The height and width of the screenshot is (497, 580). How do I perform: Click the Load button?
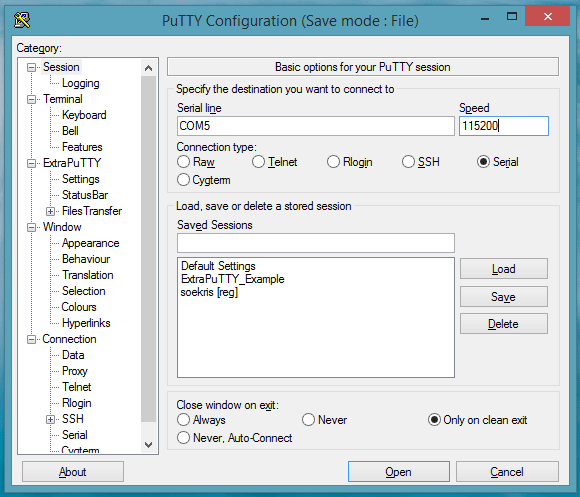[x=504, y=269]
